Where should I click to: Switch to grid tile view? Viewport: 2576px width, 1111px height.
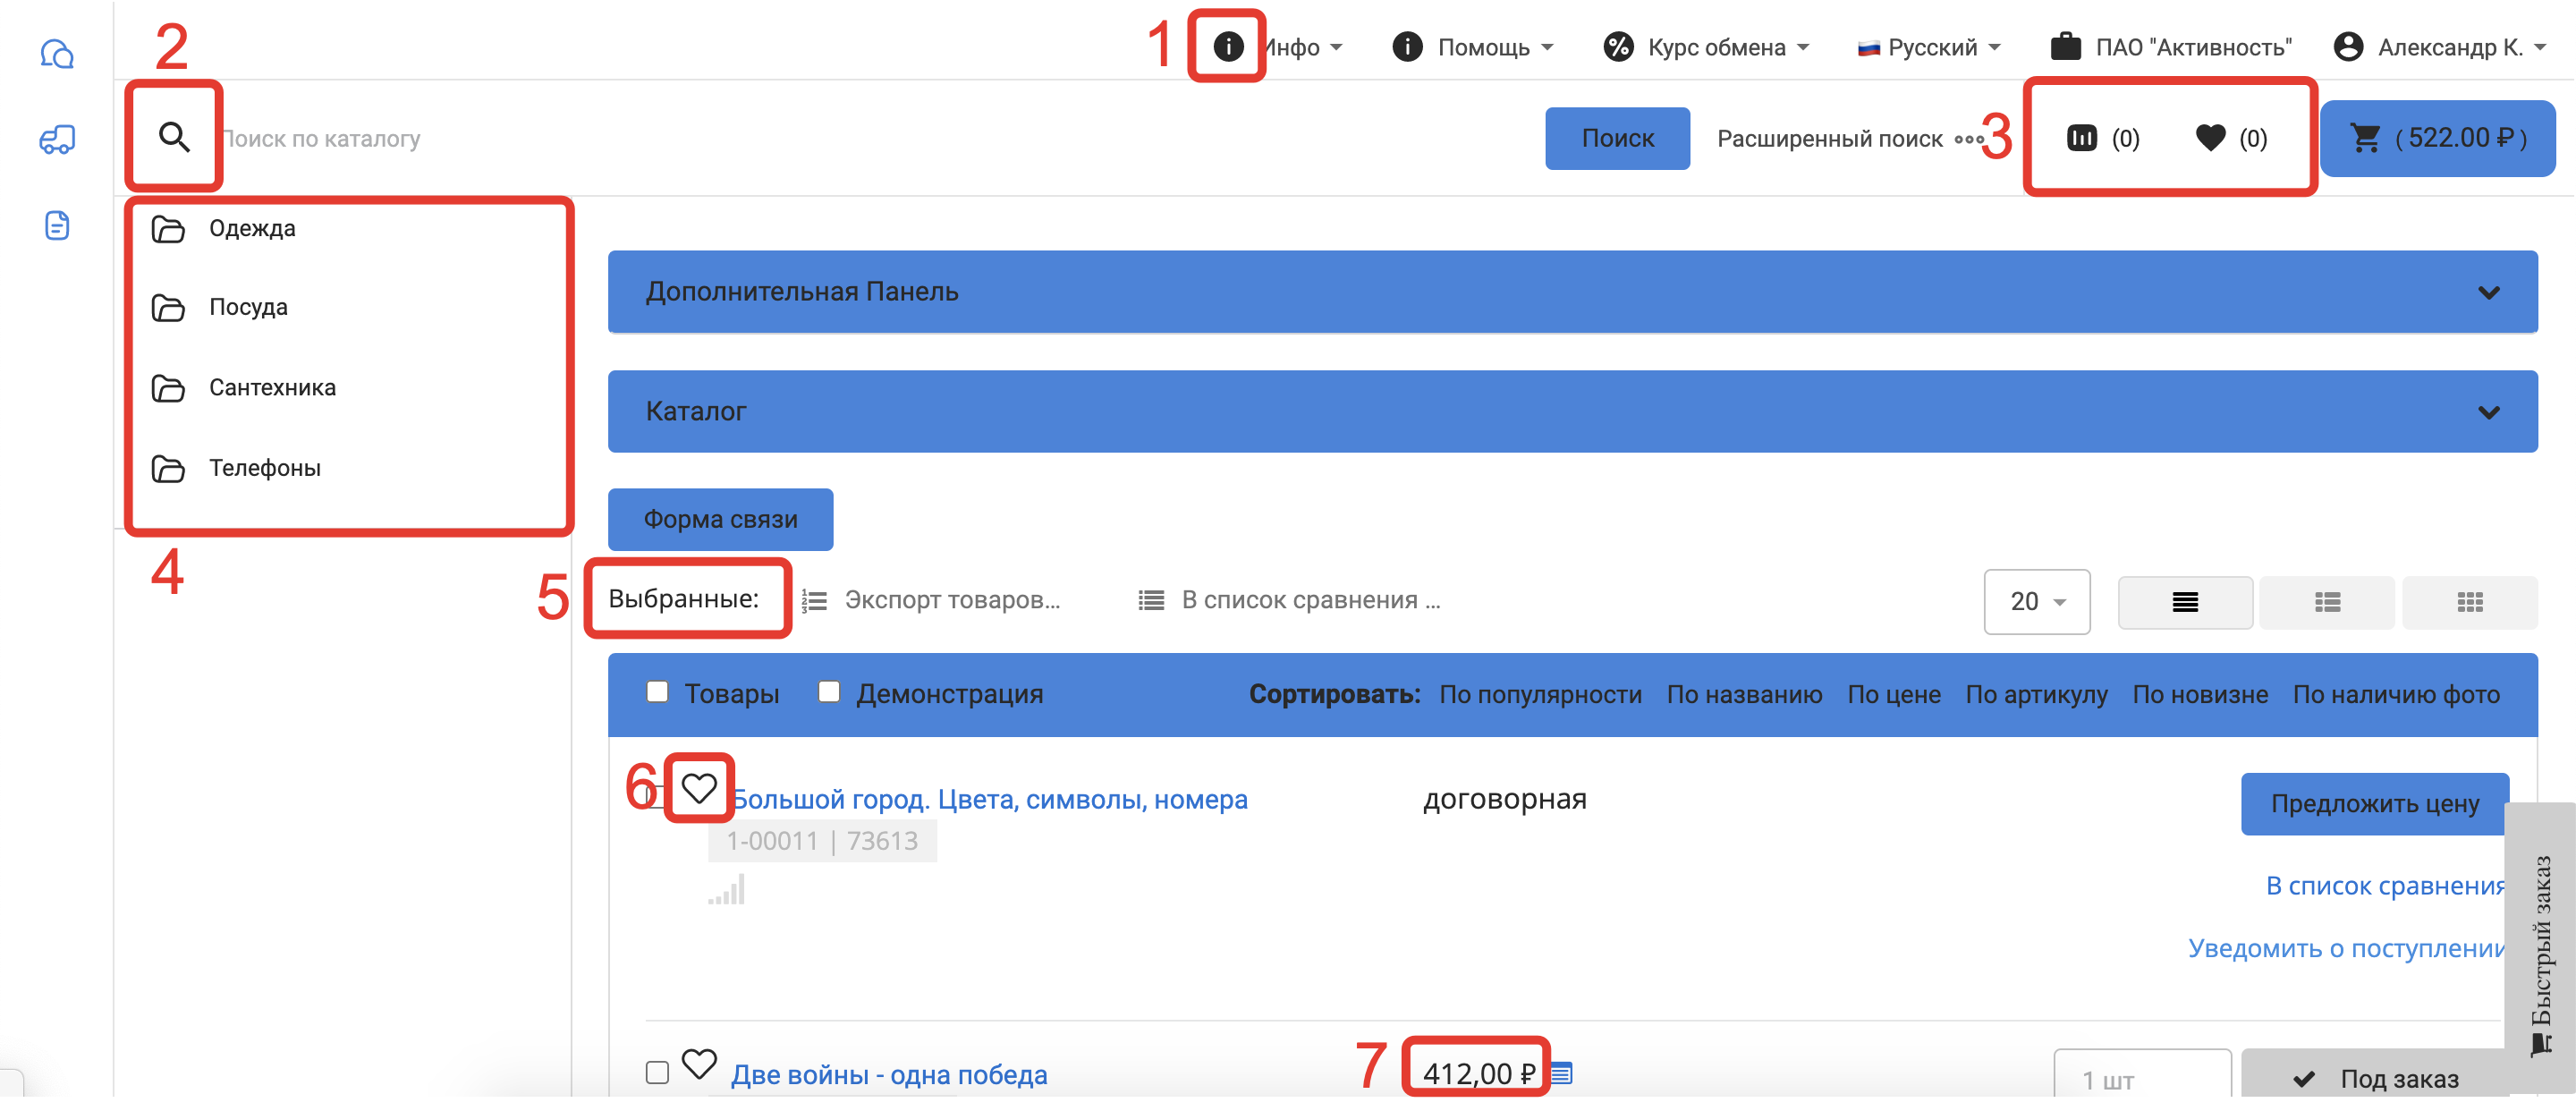pyautogui.click(x=2469, y=602)
